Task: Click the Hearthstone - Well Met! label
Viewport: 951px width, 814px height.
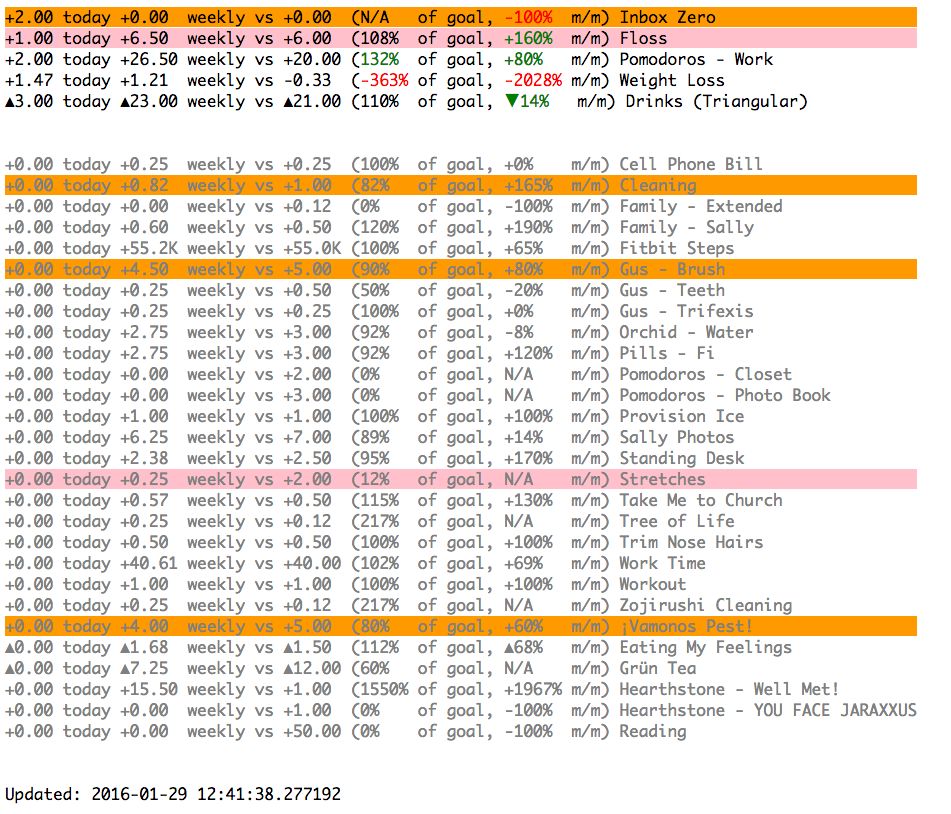Action: (x=729, y=690)
